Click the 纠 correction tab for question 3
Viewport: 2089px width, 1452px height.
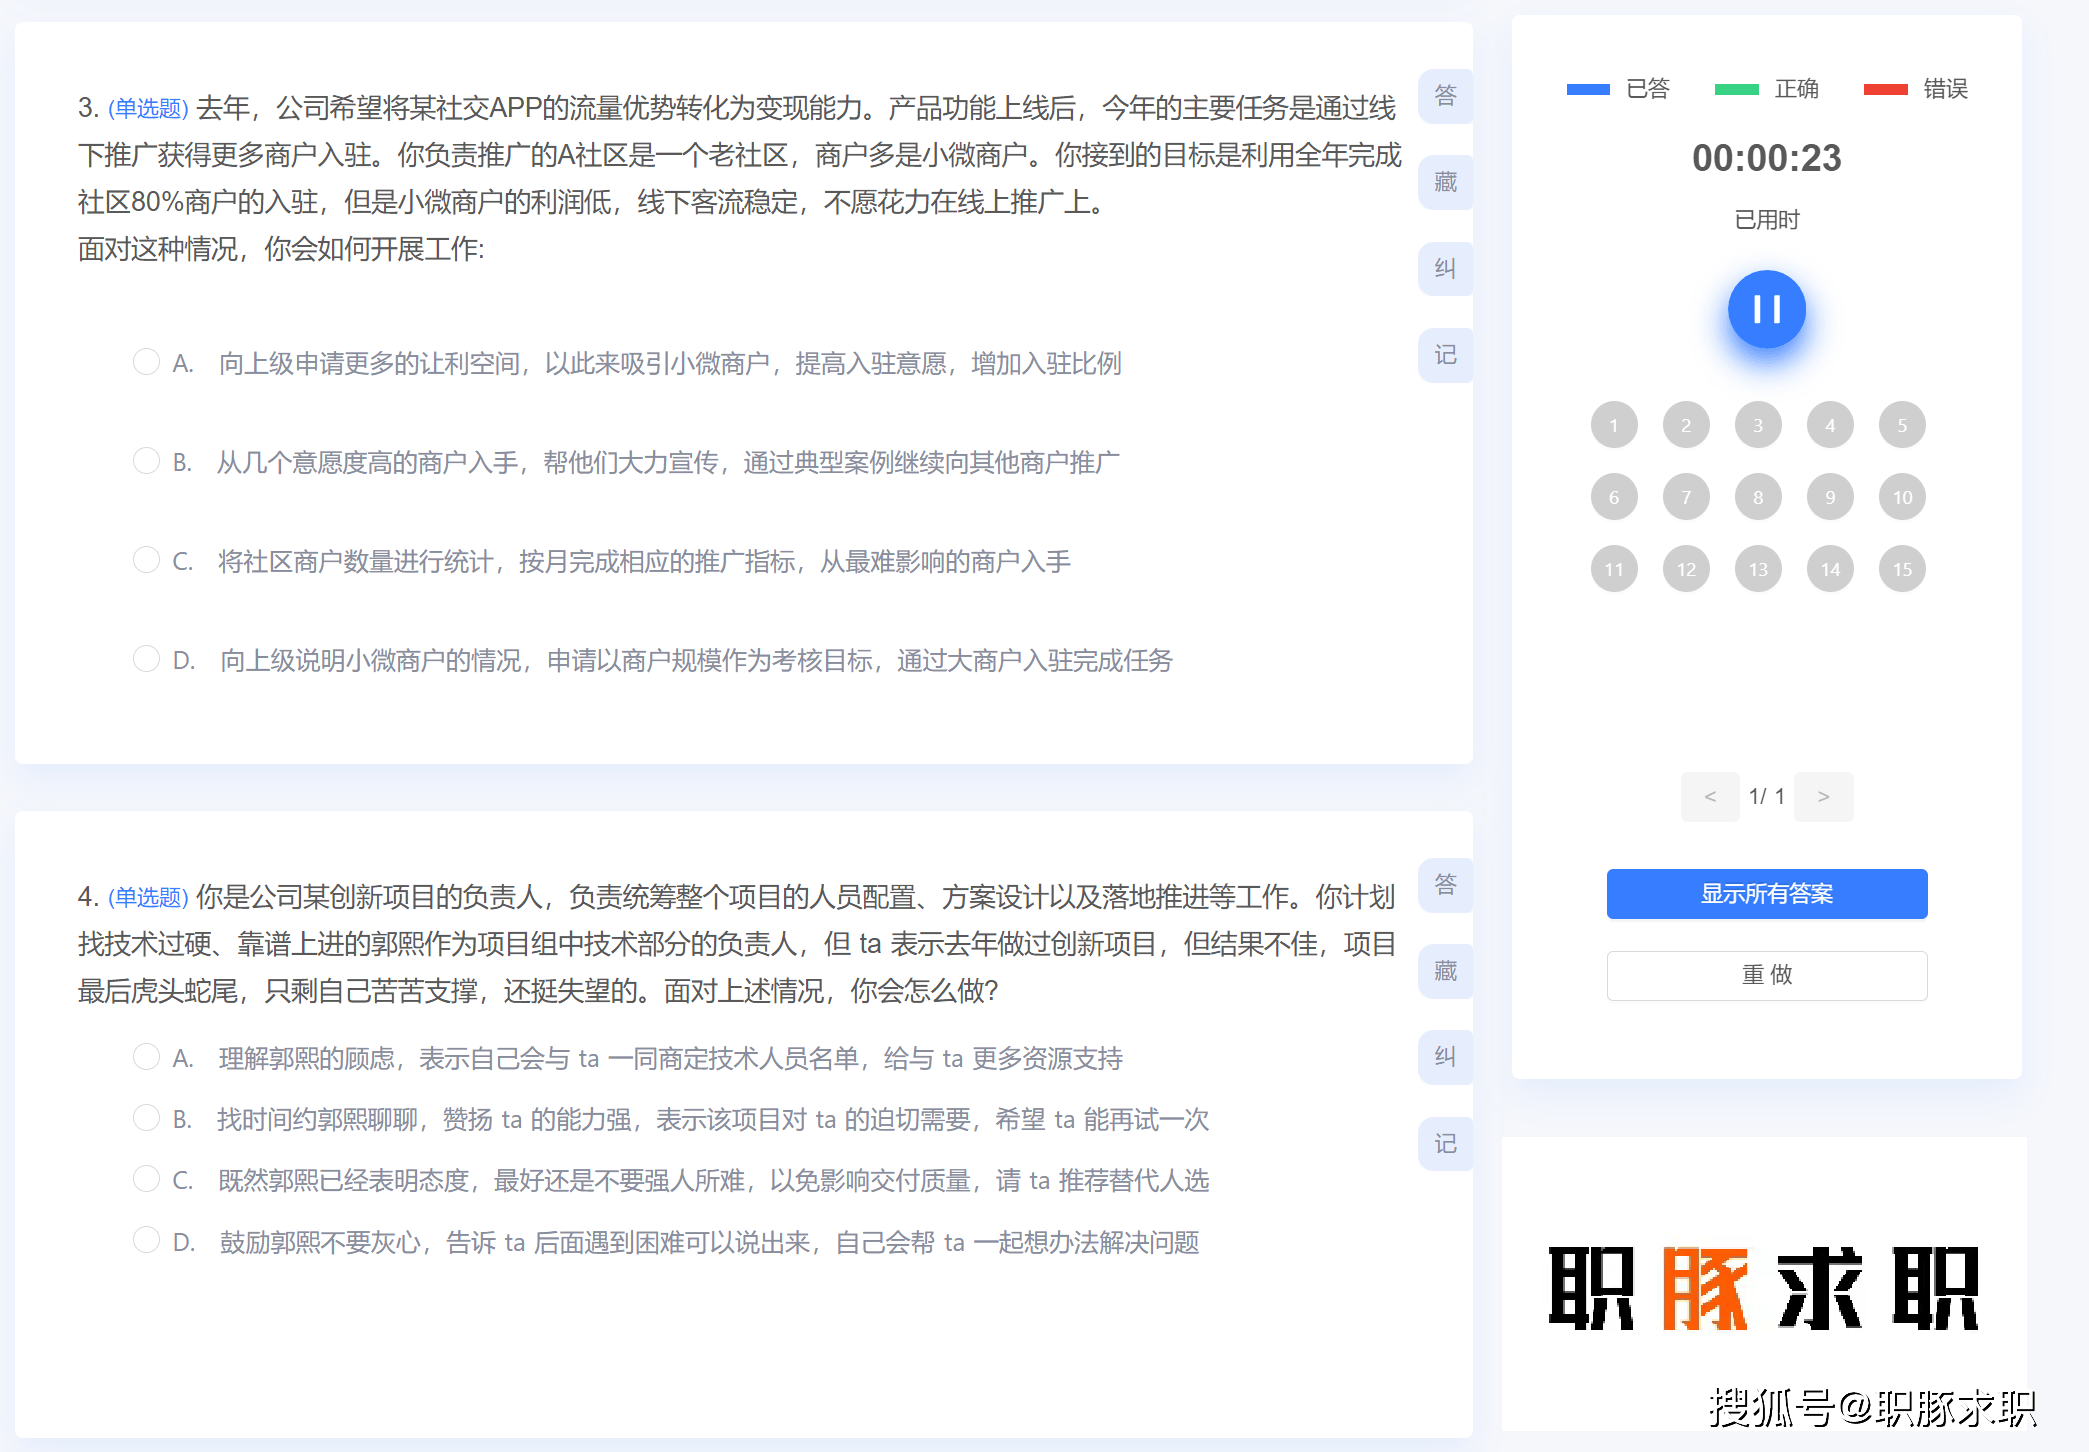click(1445, 268)
